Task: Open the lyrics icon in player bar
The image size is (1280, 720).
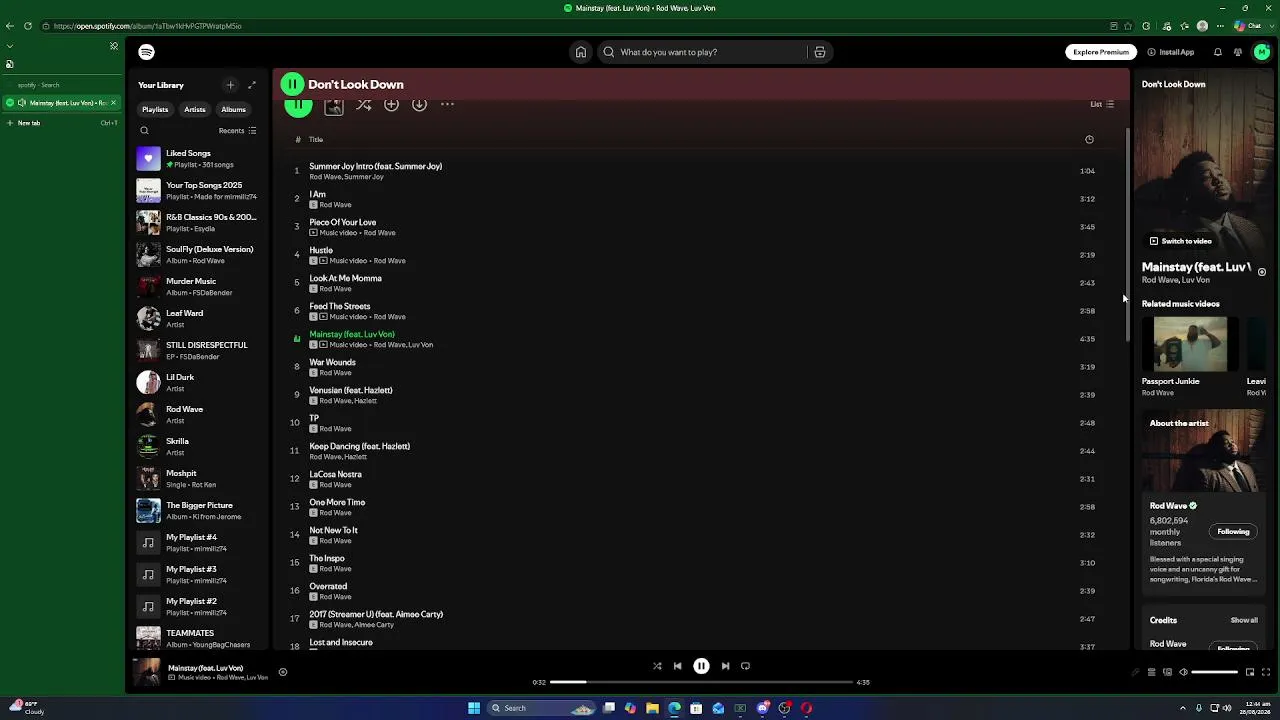Action: click(1135, 672)
